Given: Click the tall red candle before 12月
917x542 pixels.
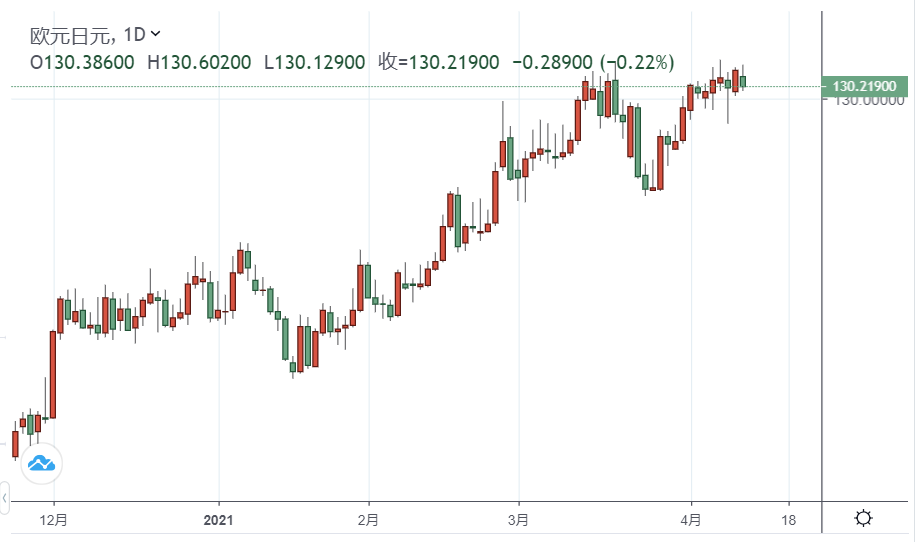Looking at the screenshot, I should pyautogui.click(x=53, y=373).
